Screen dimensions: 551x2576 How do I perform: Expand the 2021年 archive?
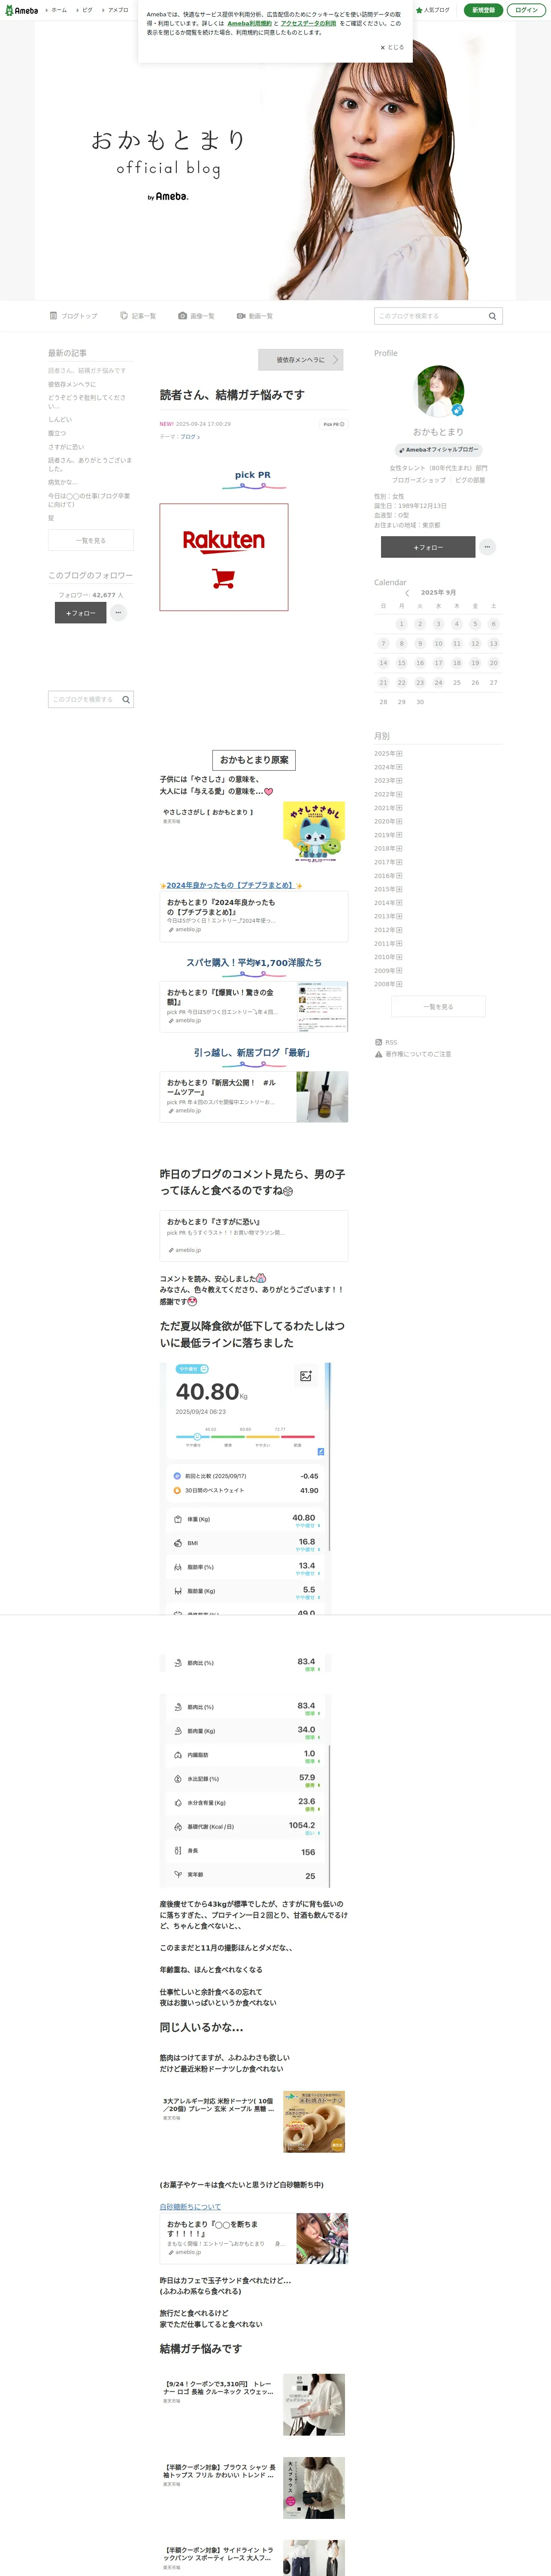point(388,808)
